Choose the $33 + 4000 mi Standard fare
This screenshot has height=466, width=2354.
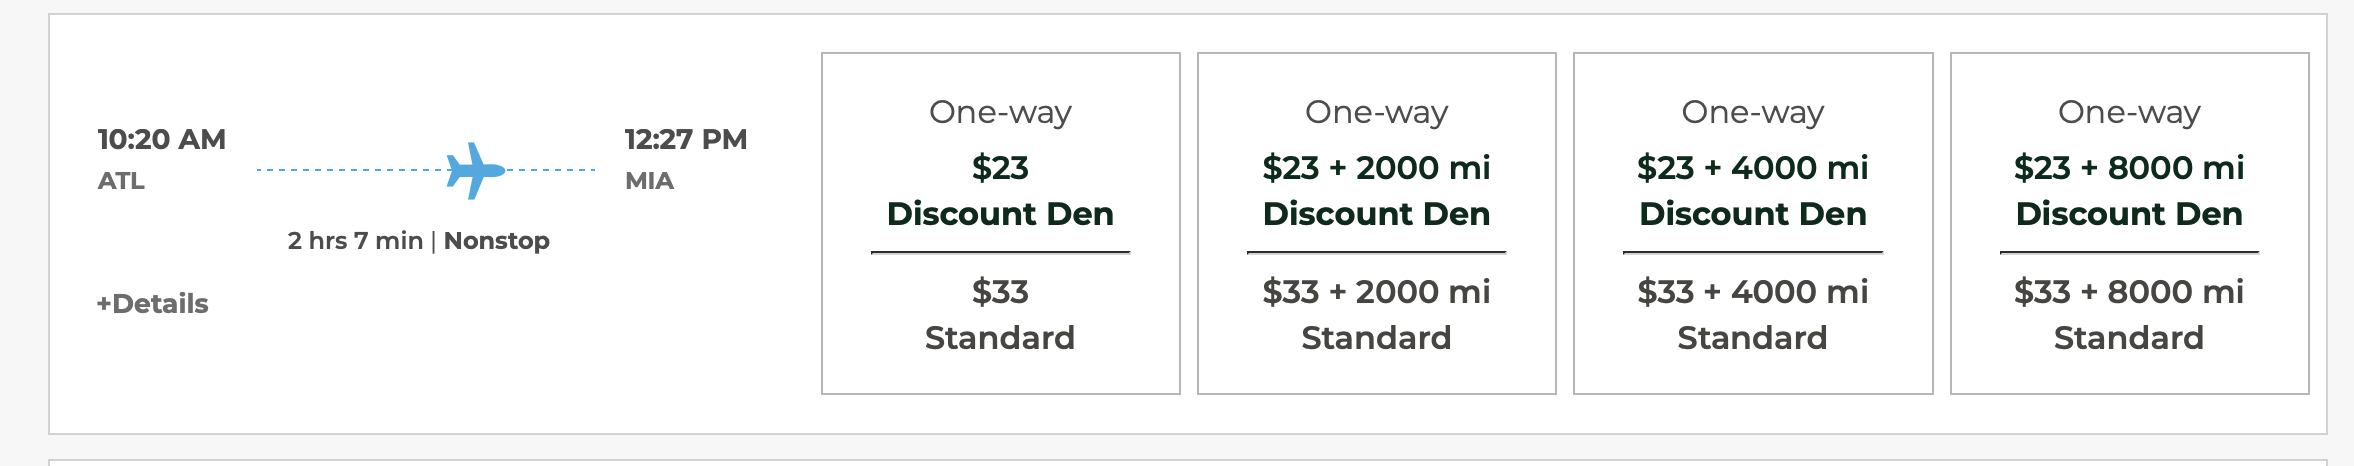point(1752,314)
